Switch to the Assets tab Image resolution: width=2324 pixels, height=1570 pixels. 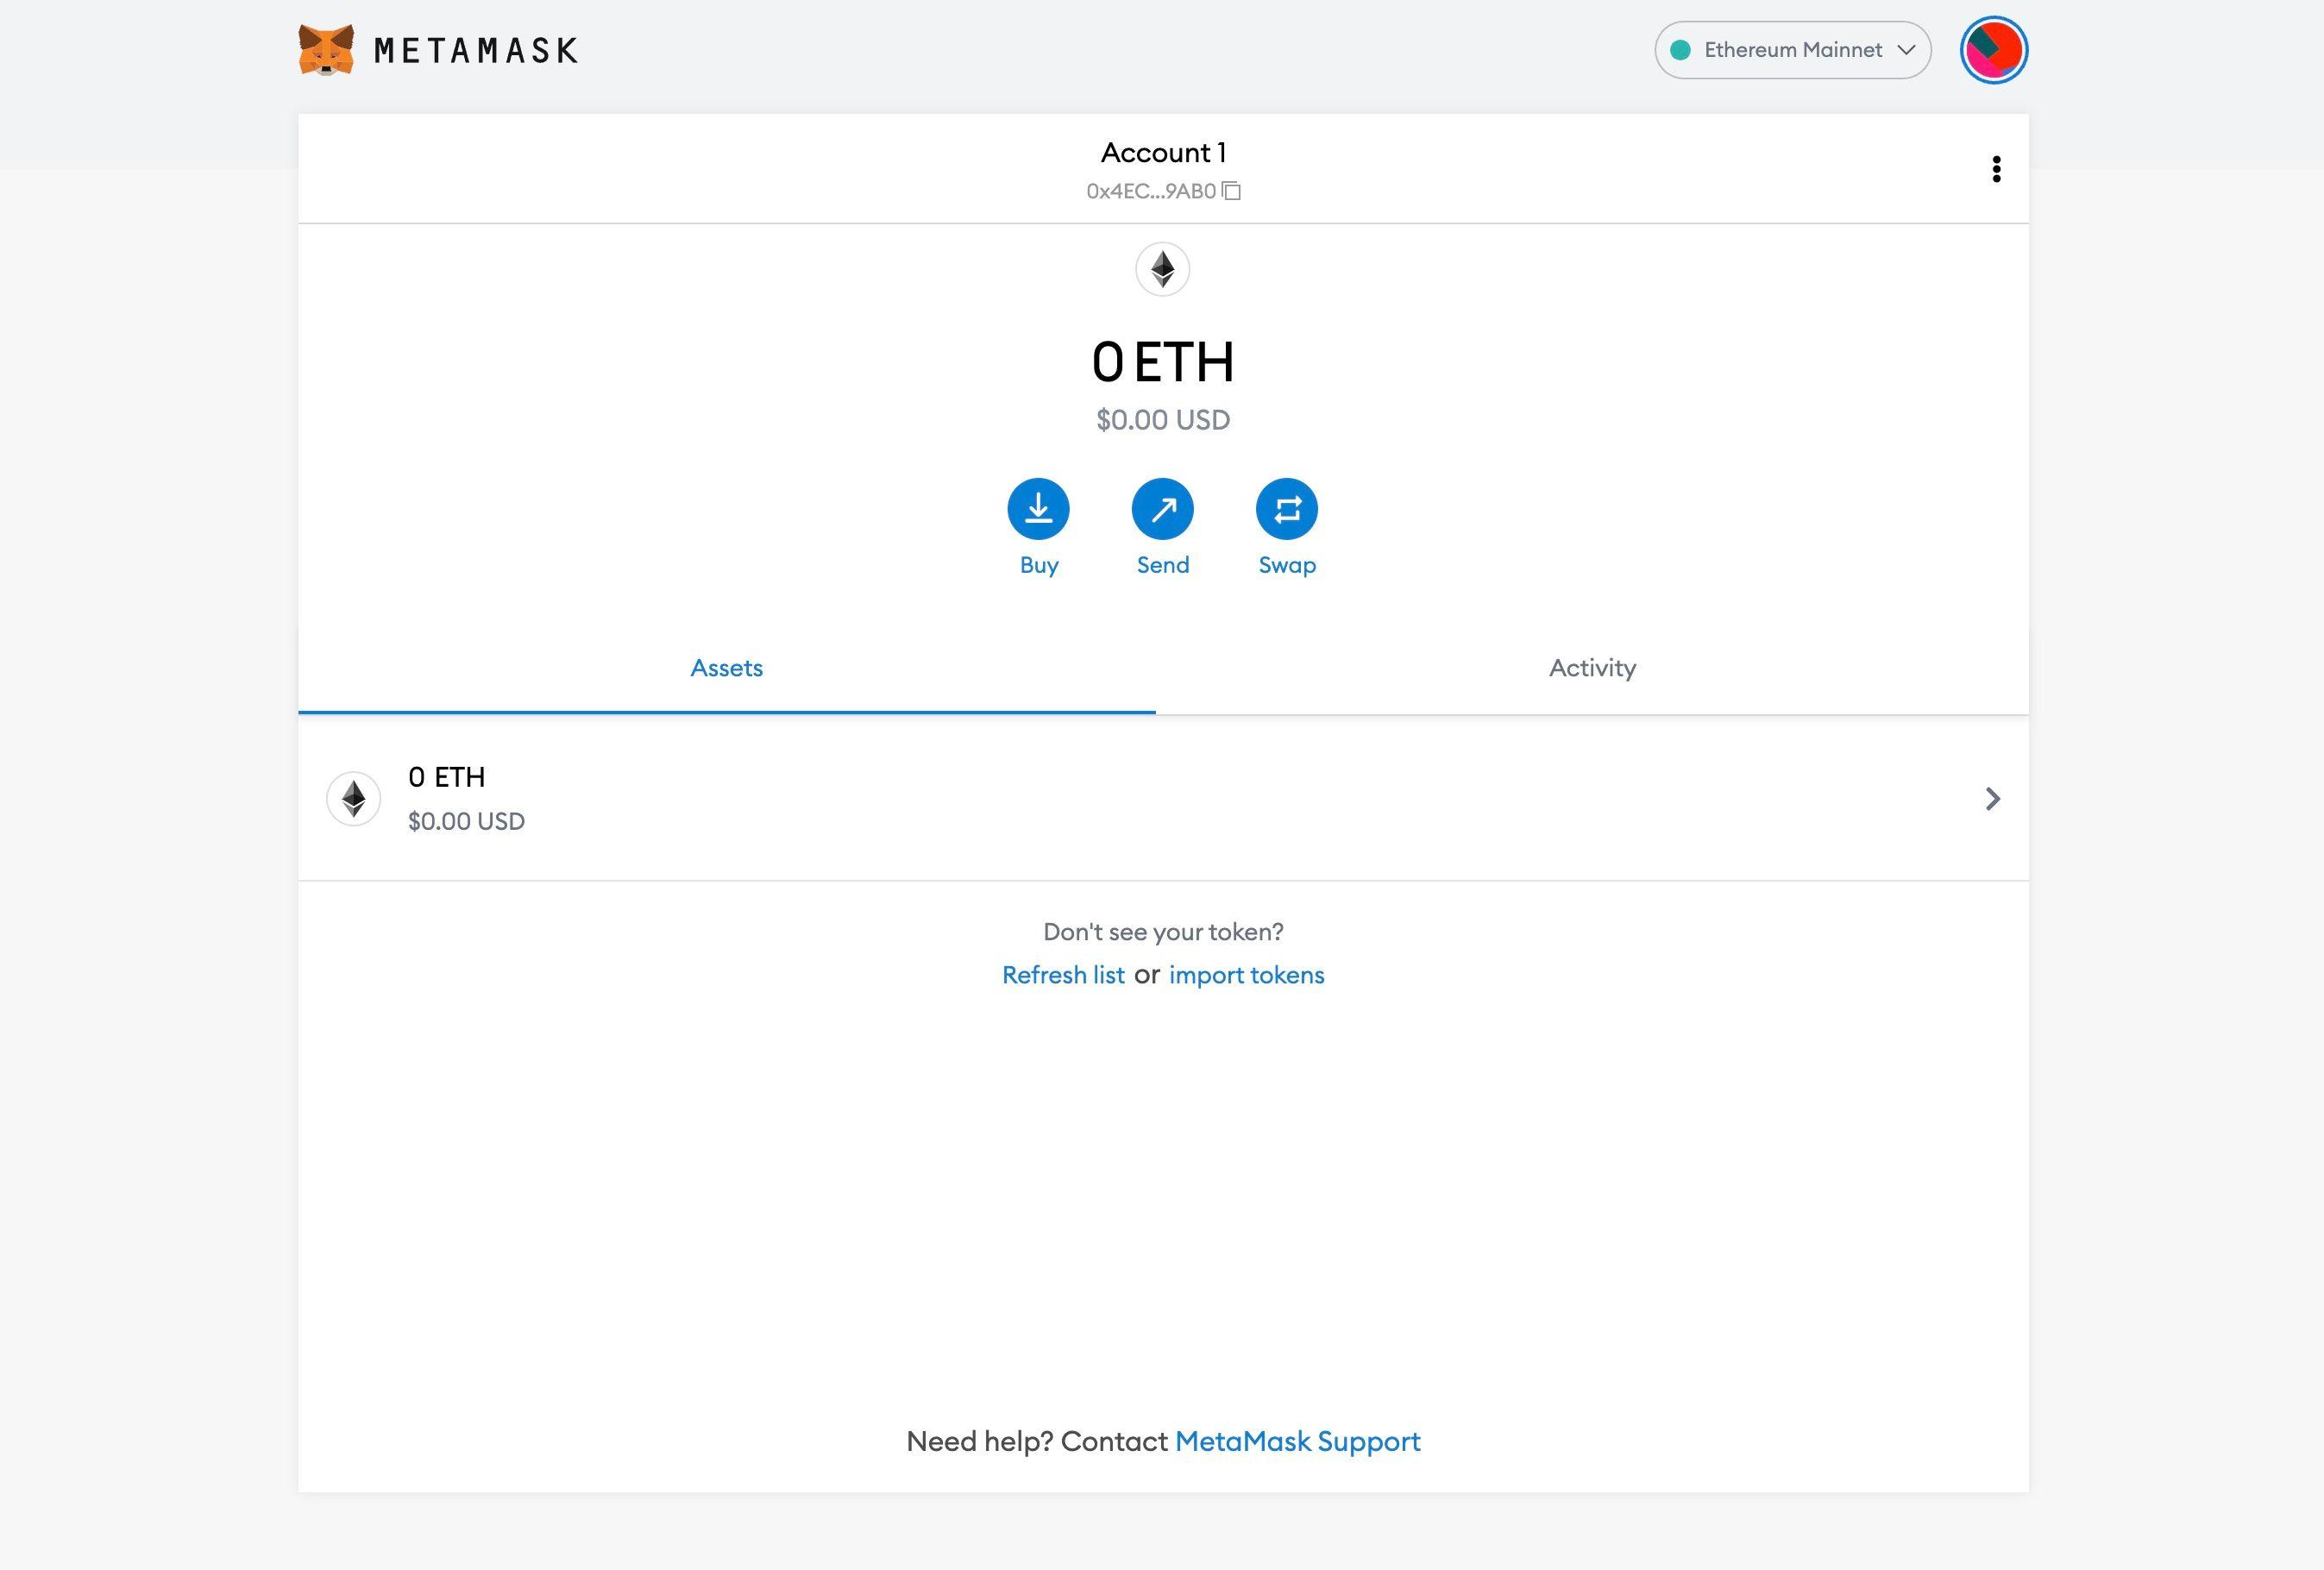click(x=727, y=668)
